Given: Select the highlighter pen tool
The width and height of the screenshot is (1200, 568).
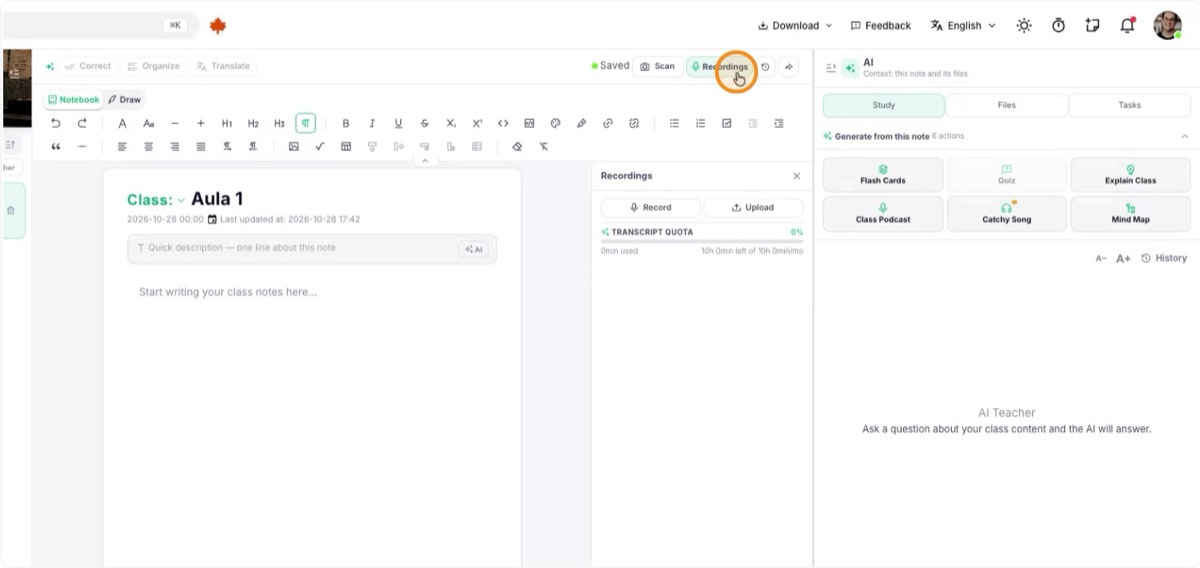Looking at the screenshot, I should pyautogui.click(x=581, y=123).
